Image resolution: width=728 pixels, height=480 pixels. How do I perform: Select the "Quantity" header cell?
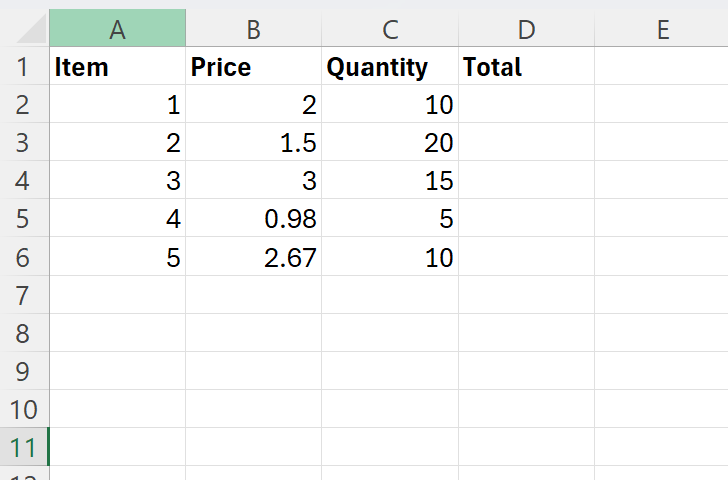click(x=390, y=67)
